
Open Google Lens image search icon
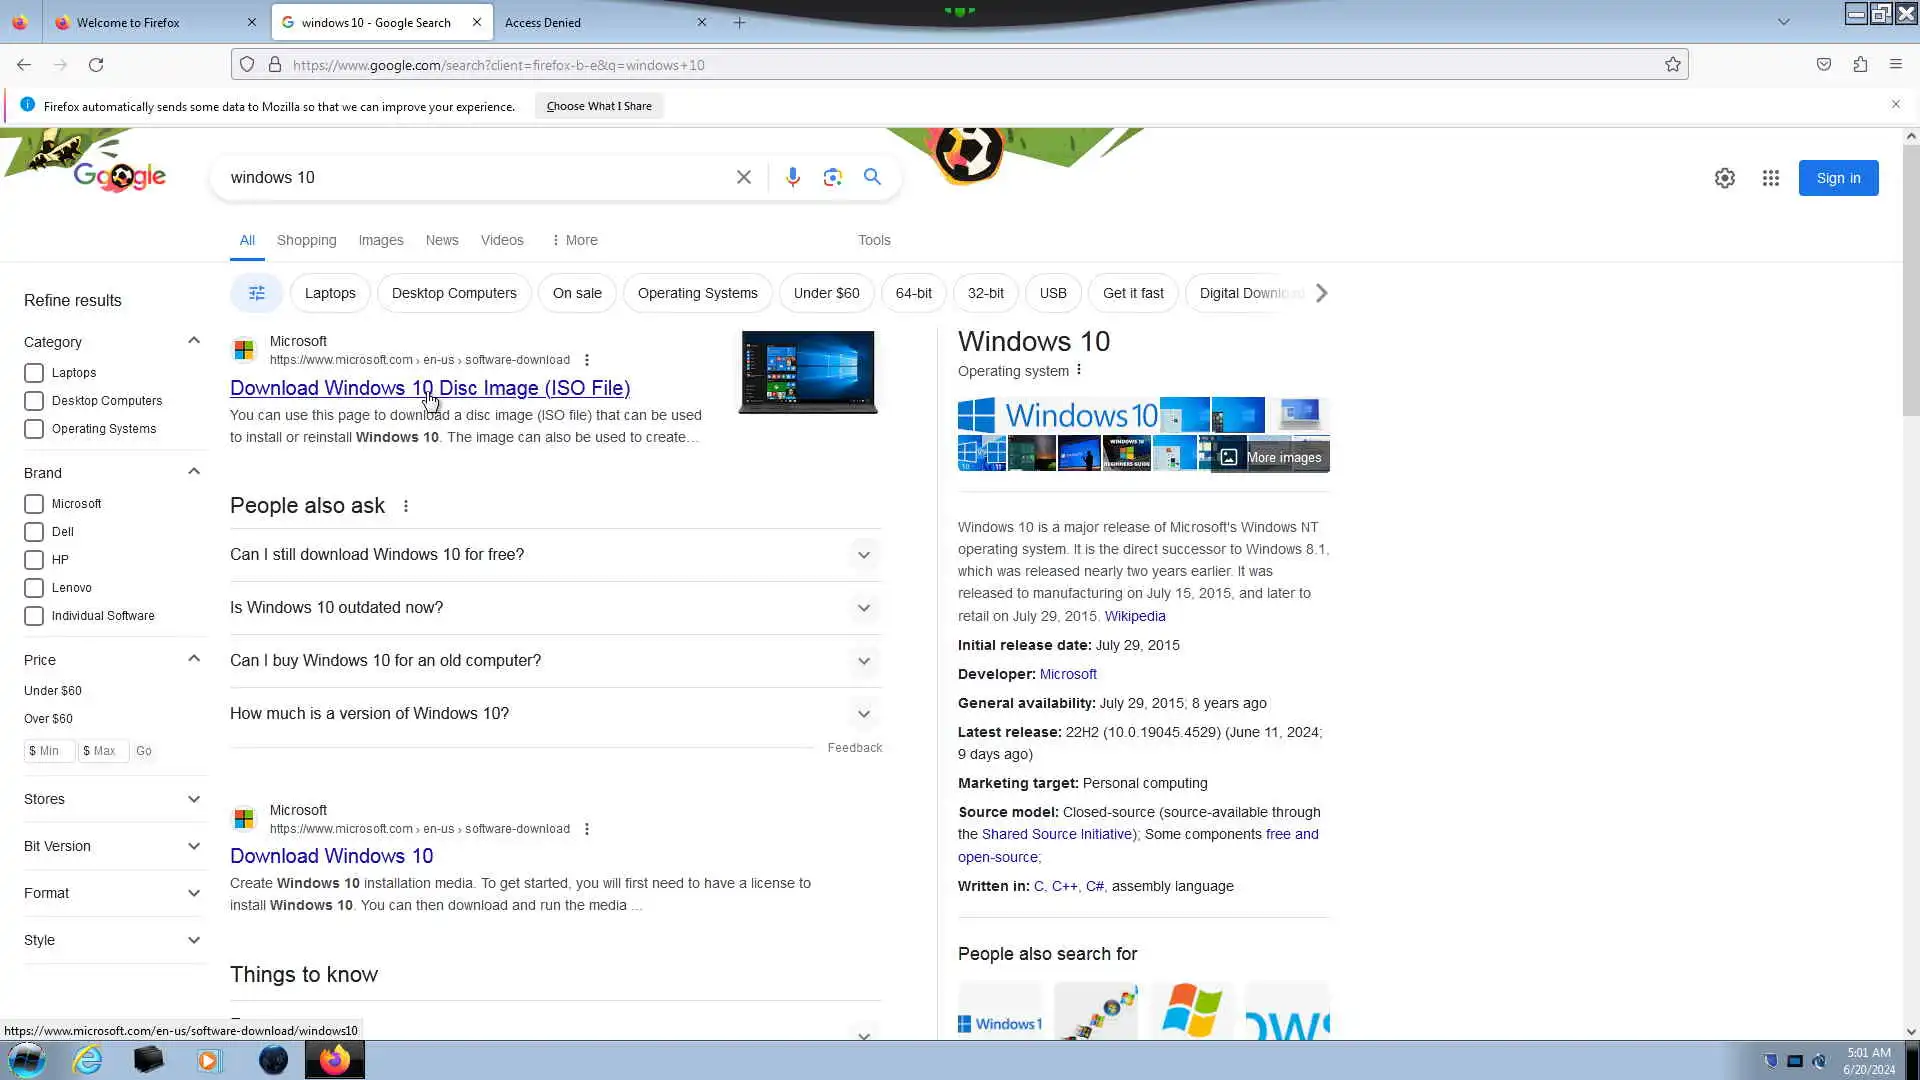pyautogui.click(x=832, y=177)
